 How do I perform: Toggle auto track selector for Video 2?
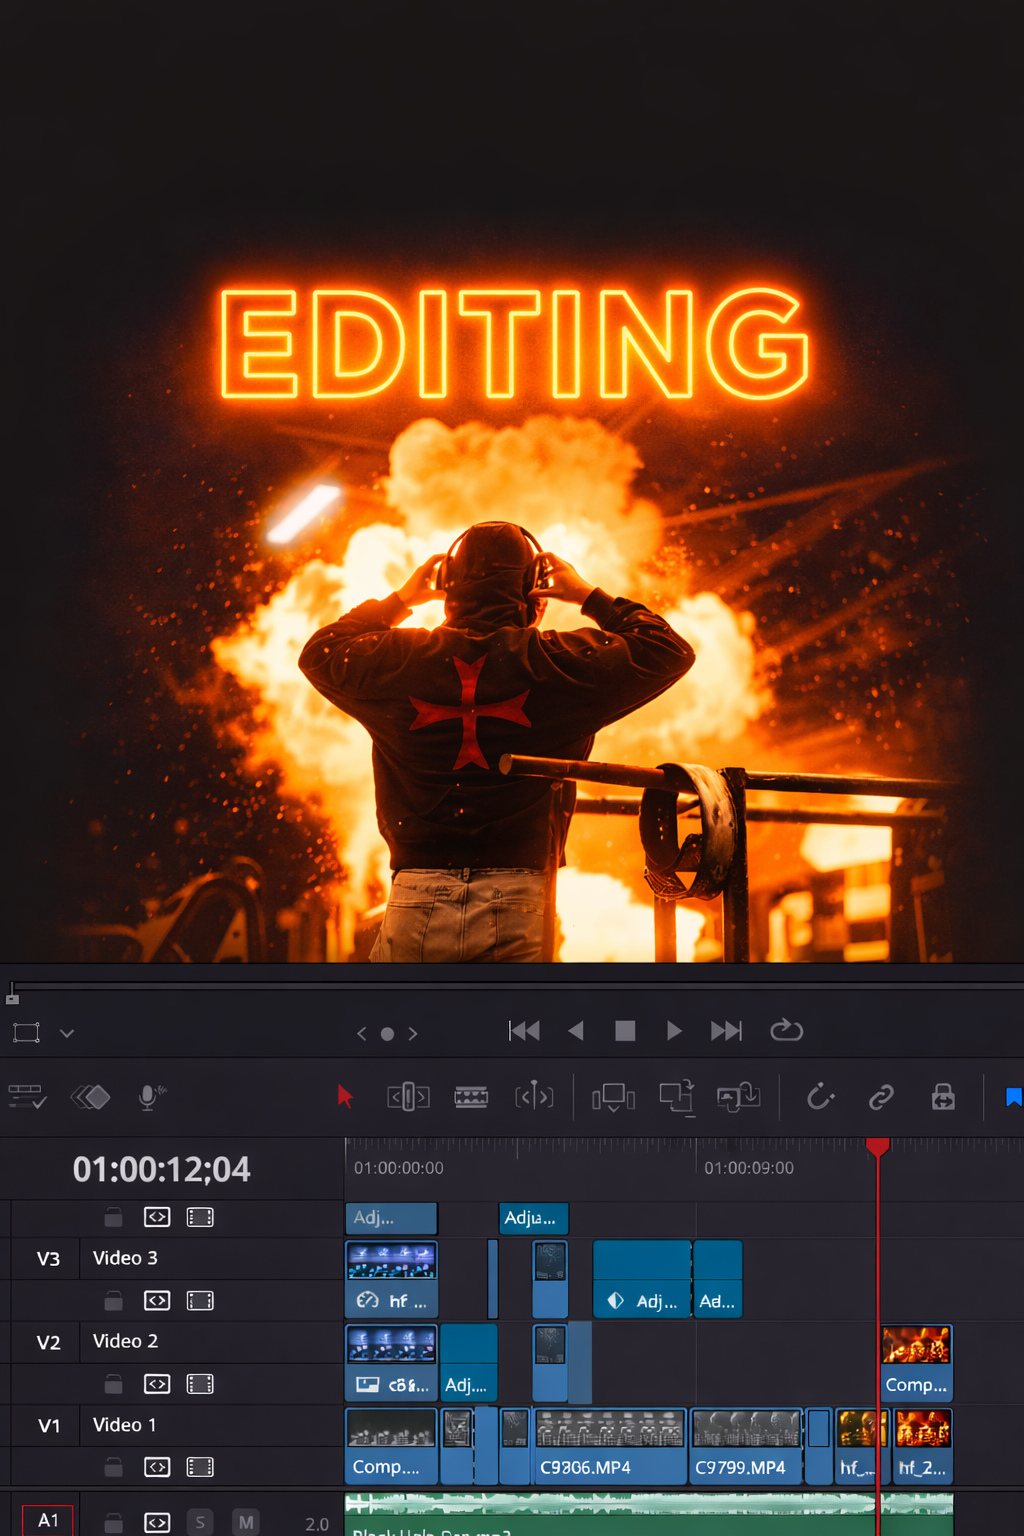[x=157, y=1384]
